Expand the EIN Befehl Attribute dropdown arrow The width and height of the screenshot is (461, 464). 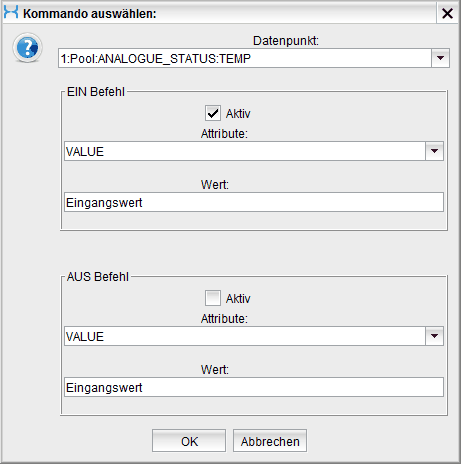(x=434, y=151)
